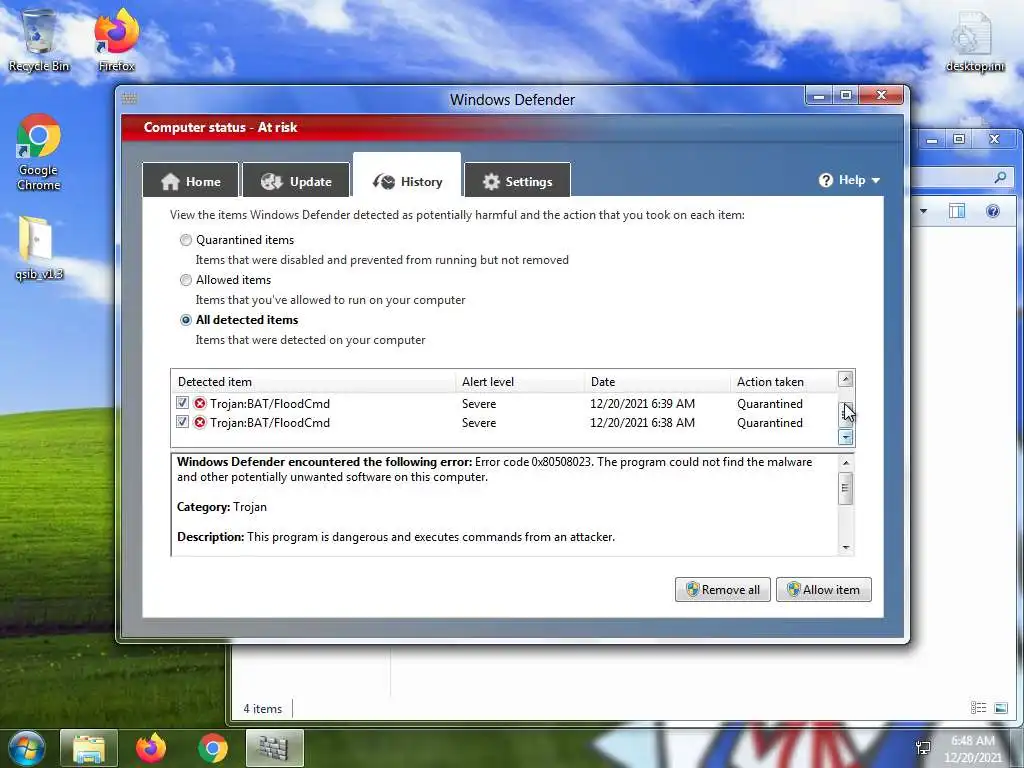
Task: Click the Allow item button
Action: 824,590
